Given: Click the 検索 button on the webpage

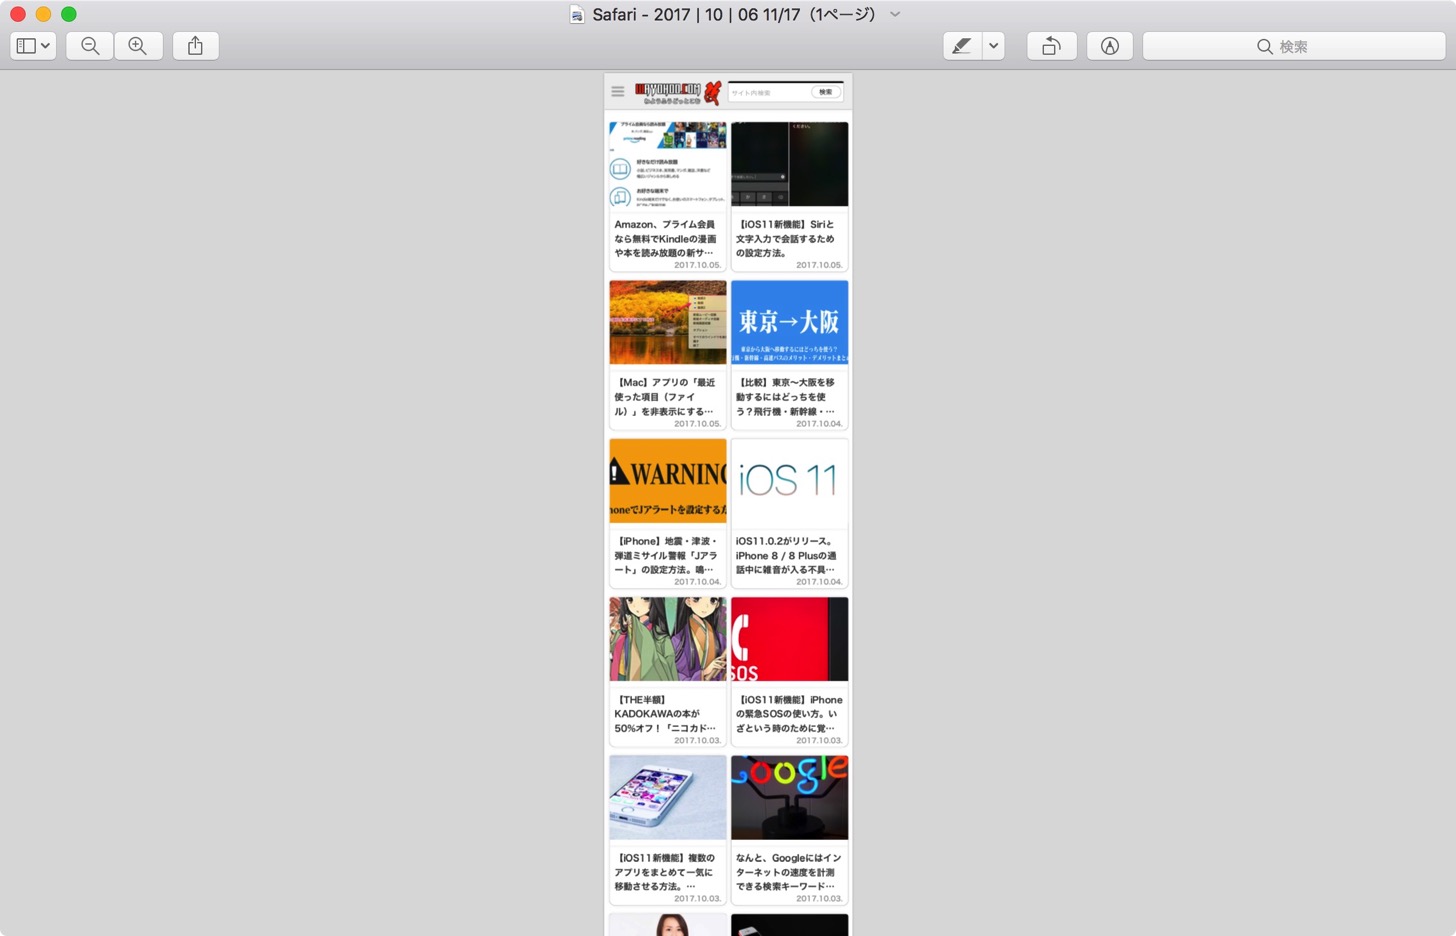Looking at the screenshot, I should click(826, 92).
